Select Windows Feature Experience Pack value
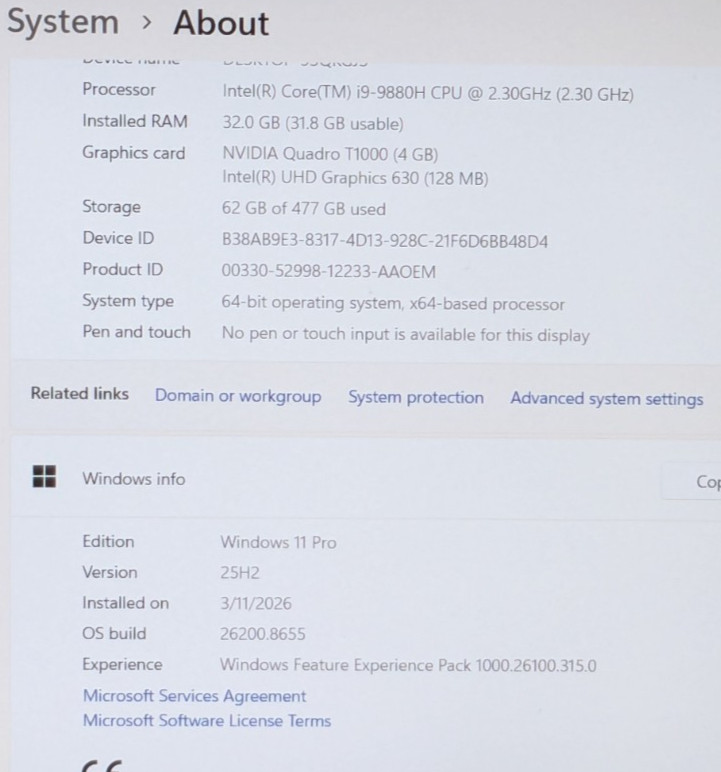This screenshot has width=721, height=772. tap(408, 665)
